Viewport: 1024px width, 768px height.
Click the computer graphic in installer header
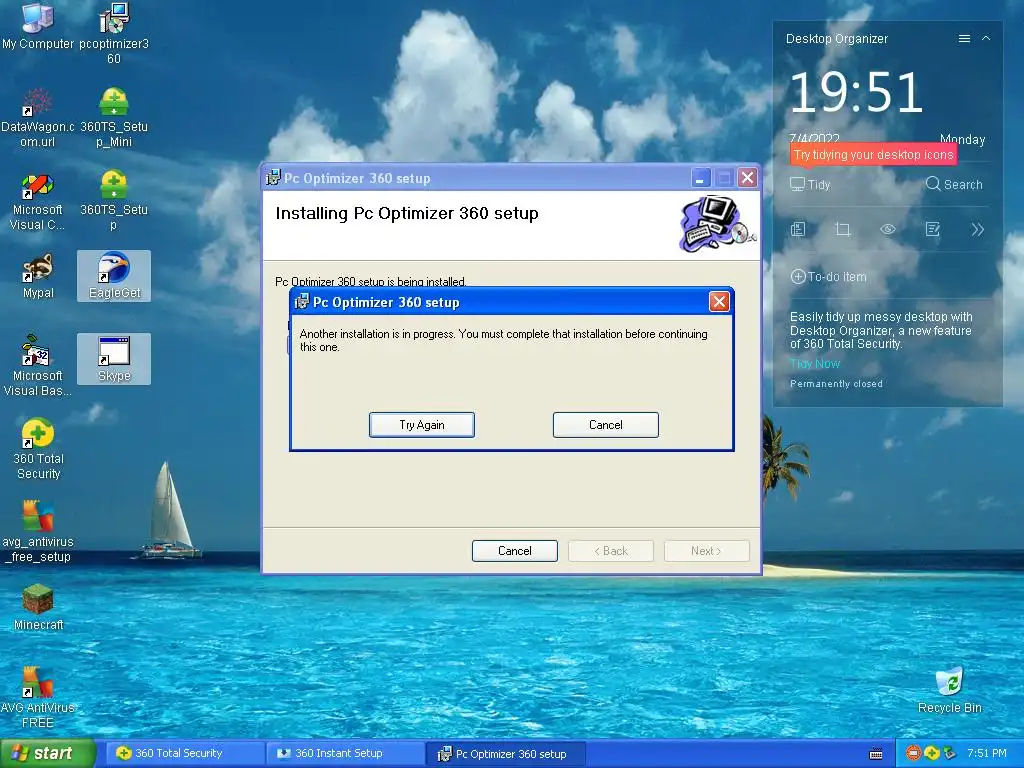pyautogui.click(x=717, y=225)
